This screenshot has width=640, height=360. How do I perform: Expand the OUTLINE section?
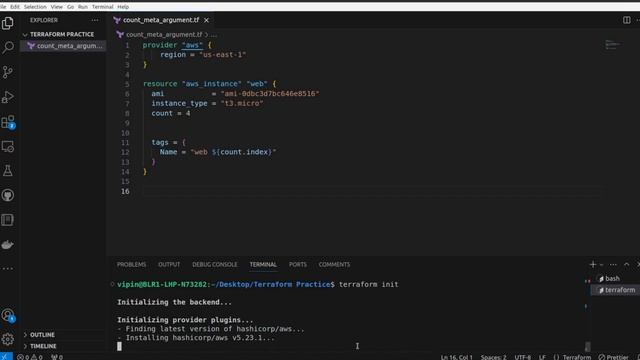(x=42, y=335)
